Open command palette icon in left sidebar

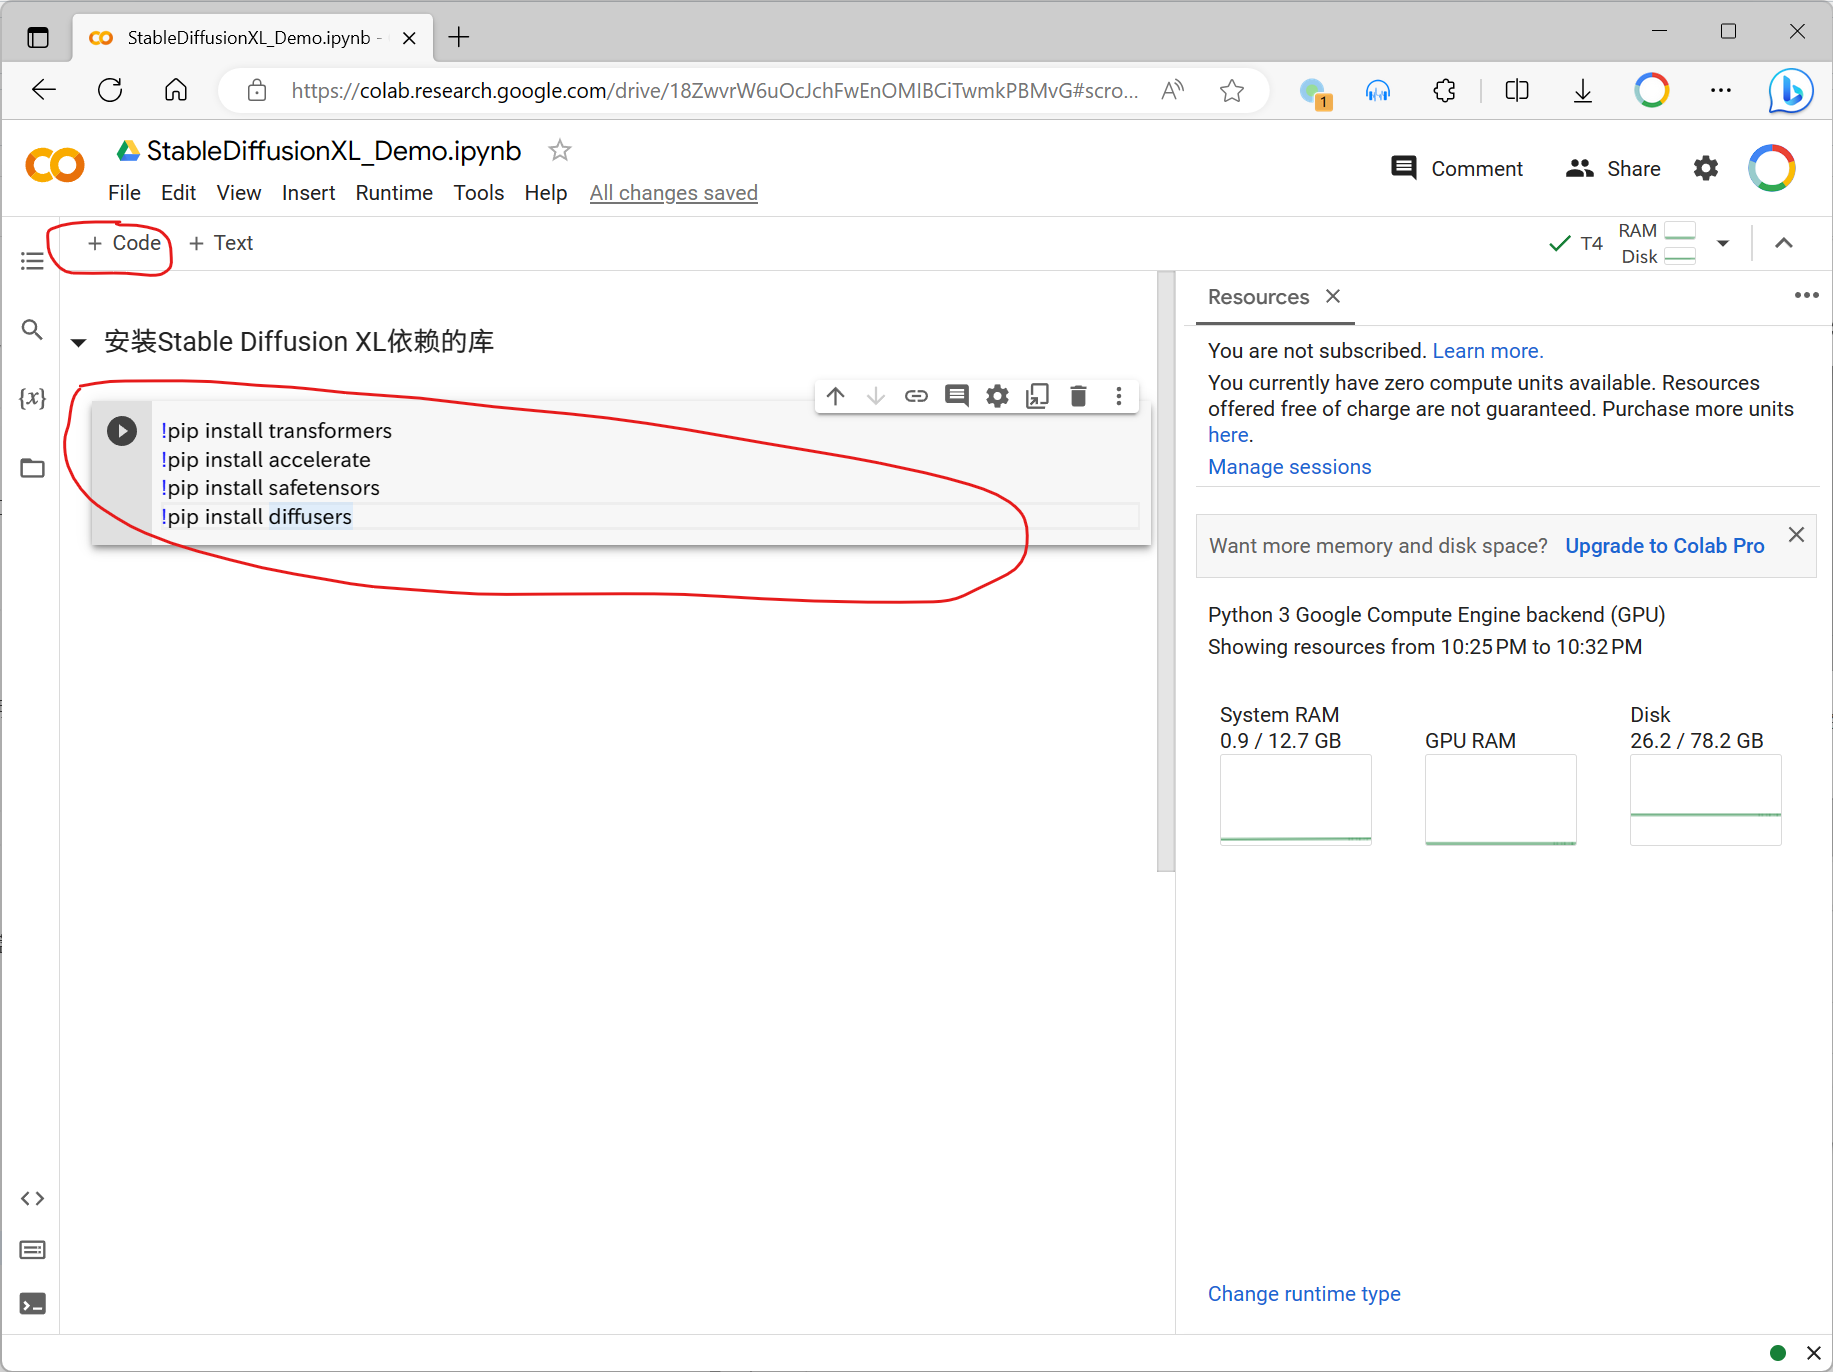click(x=32, y=1250)
